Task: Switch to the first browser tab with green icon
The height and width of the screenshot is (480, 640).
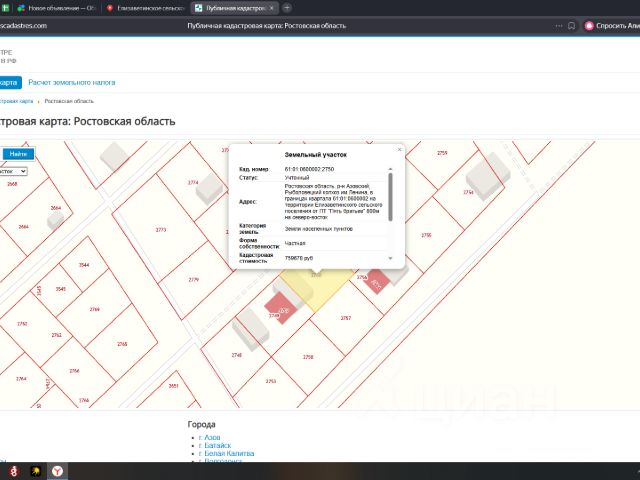Action: (x=5, y=8)
